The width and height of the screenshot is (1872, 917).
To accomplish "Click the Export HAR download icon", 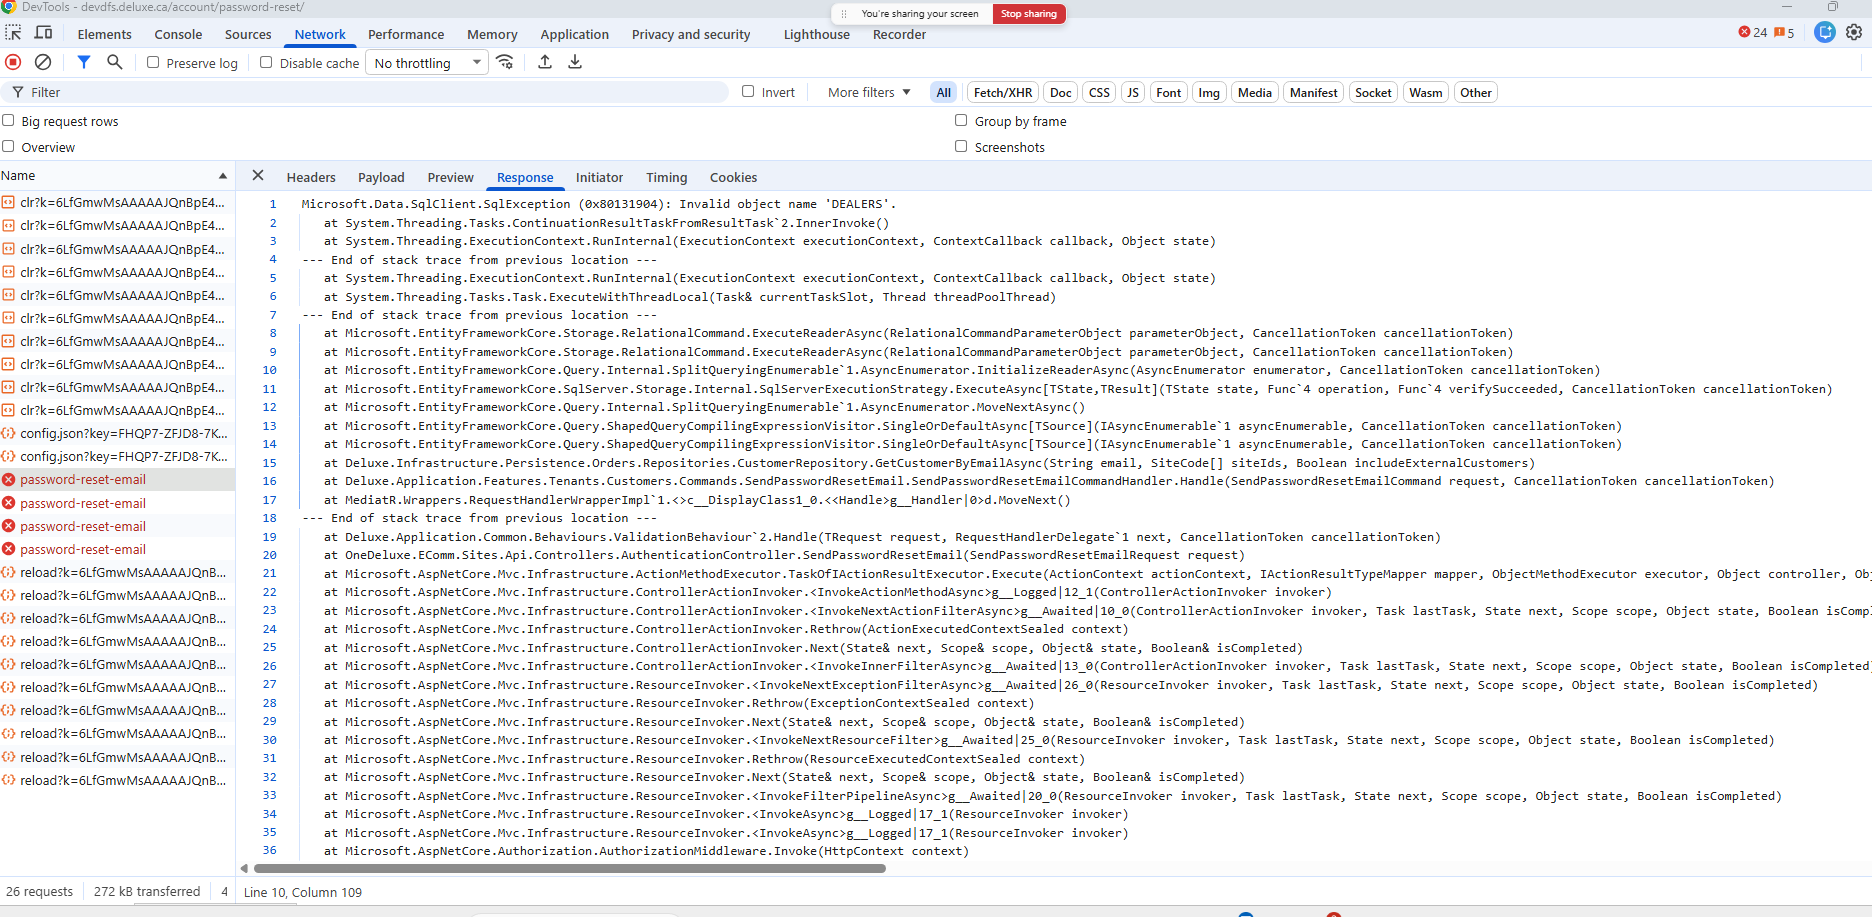I will (x=575, y=62).
